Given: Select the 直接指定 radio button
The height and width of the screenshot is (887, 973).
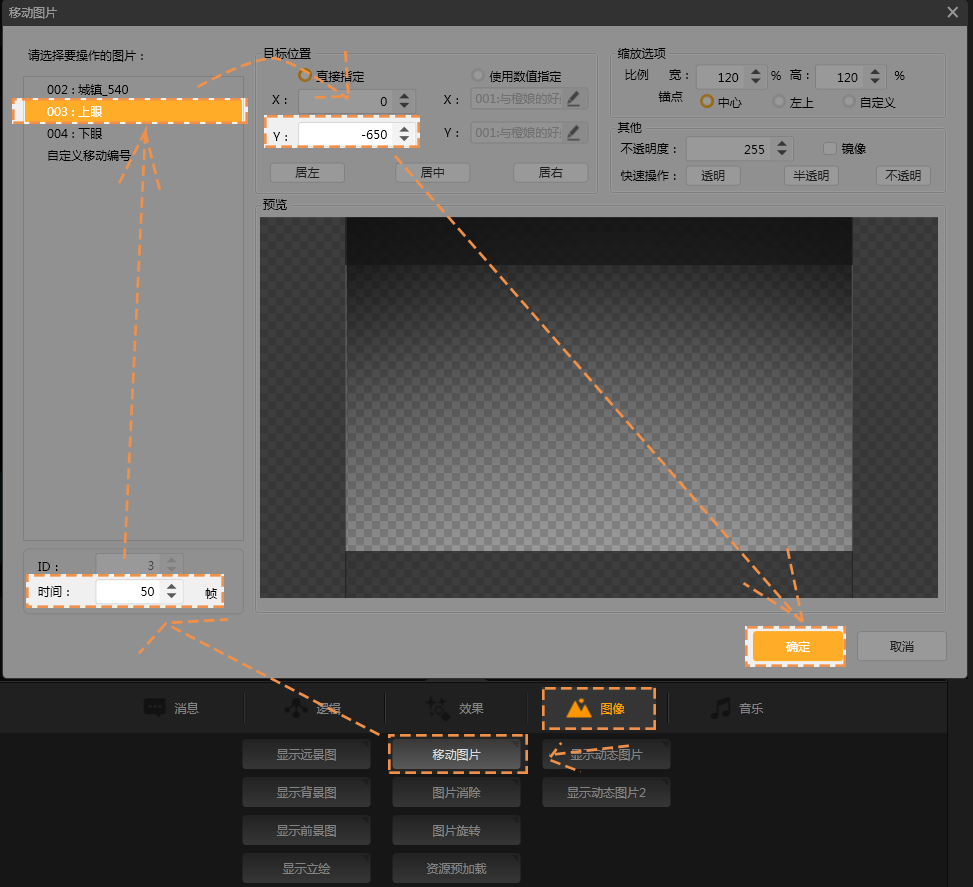Looking at the screenshot, I should tap(305, 75).
